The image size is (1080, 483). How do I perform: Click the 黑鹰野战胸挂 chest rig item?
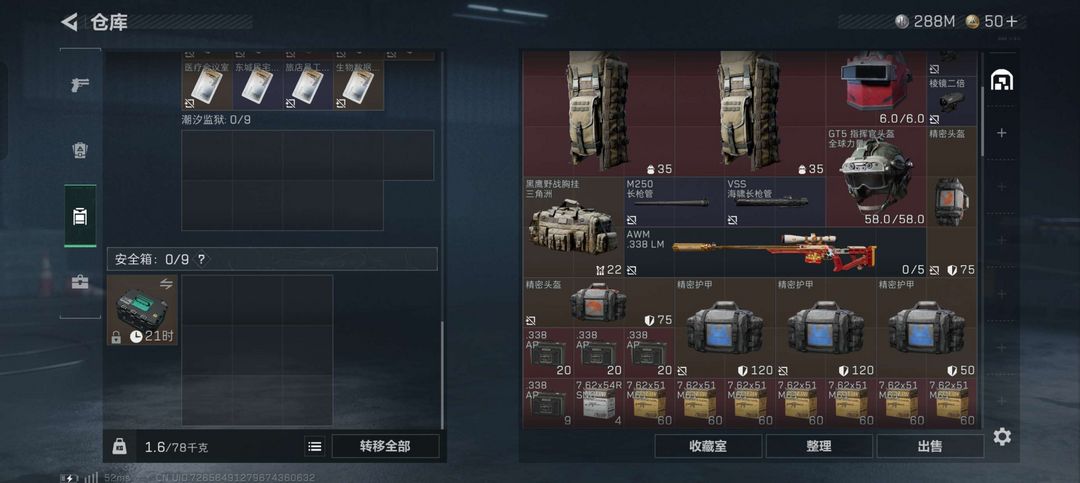point(573,227)
